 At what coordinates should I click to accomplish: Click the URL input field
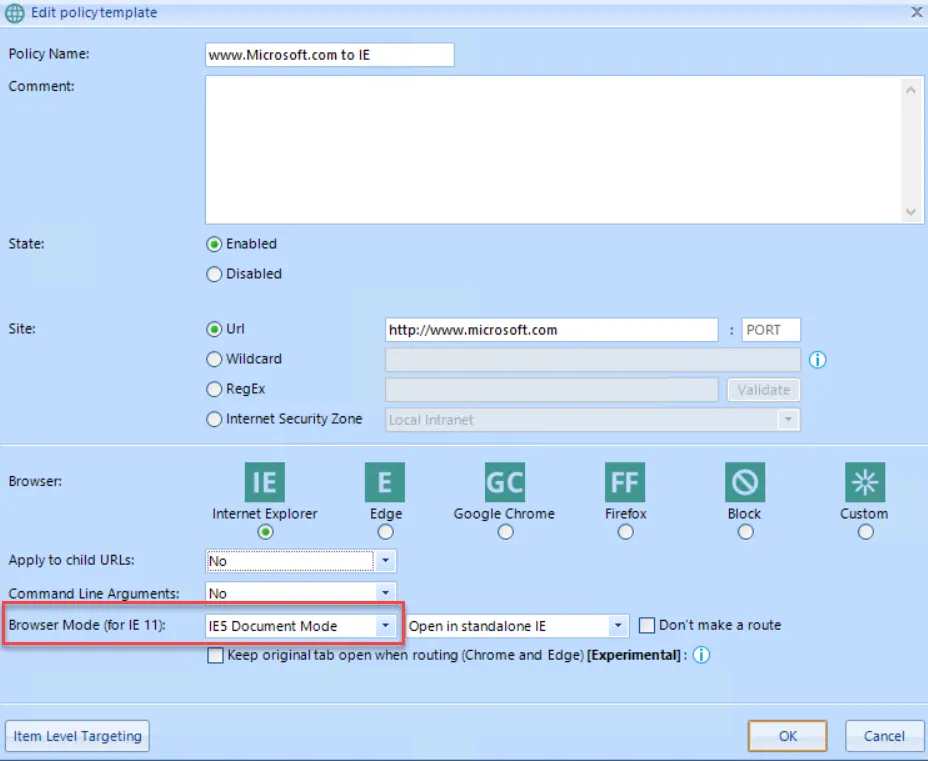tap(552, 330)
